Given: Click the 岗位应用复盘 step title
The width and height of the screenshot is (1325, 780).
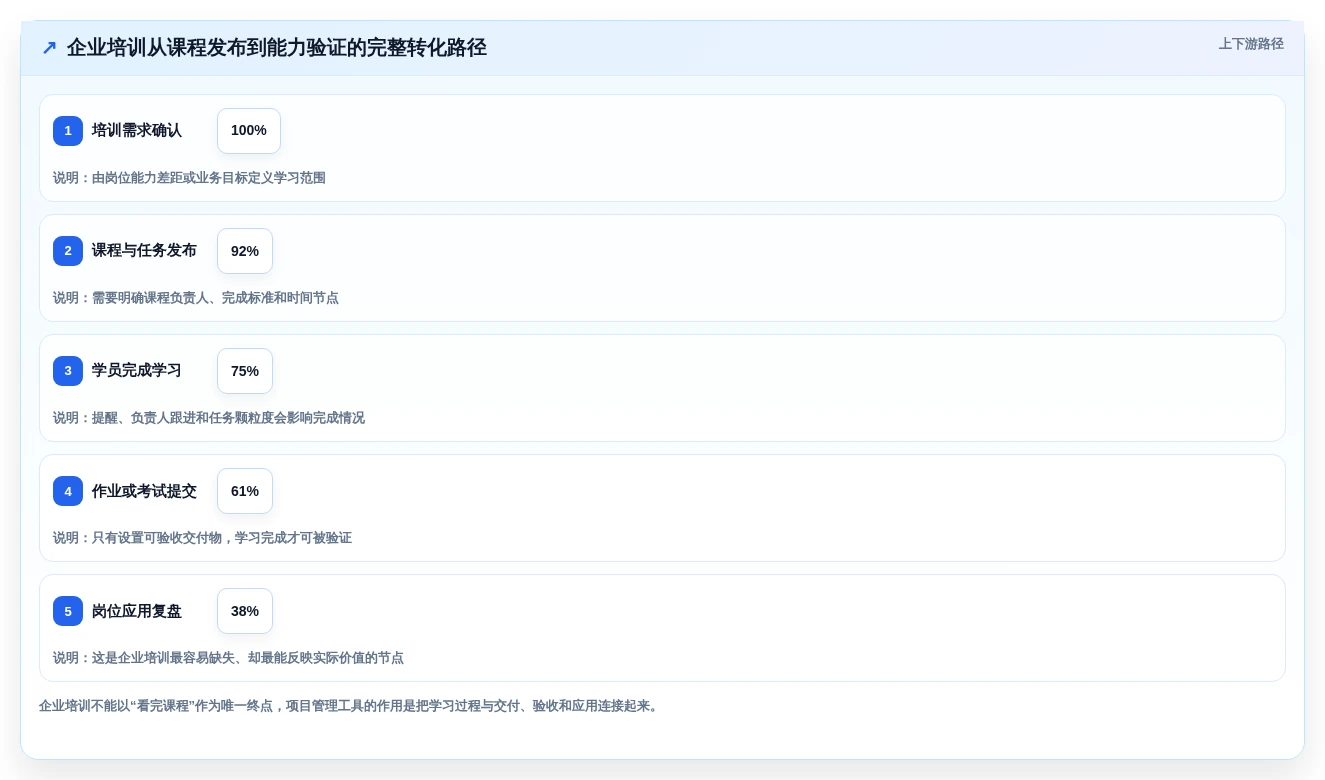Looking at the screenshot, I should tap(137, 611).
